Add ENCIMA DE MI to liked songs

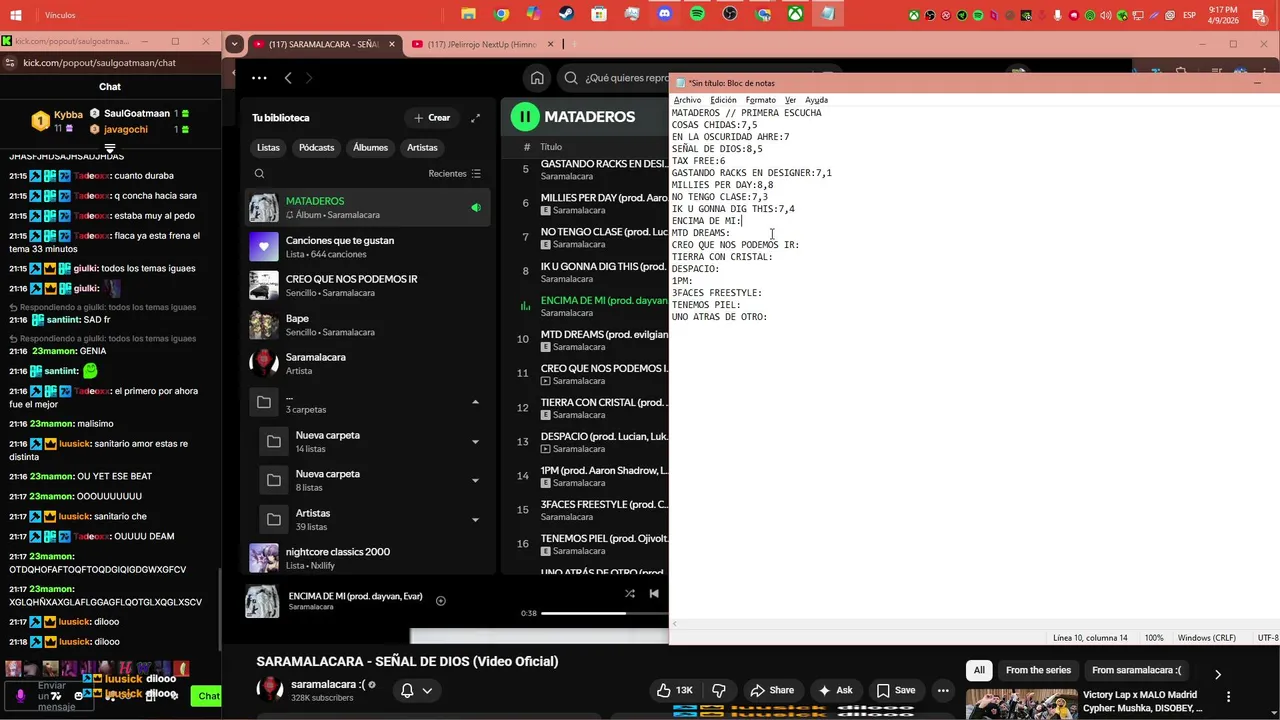(441, 601)
